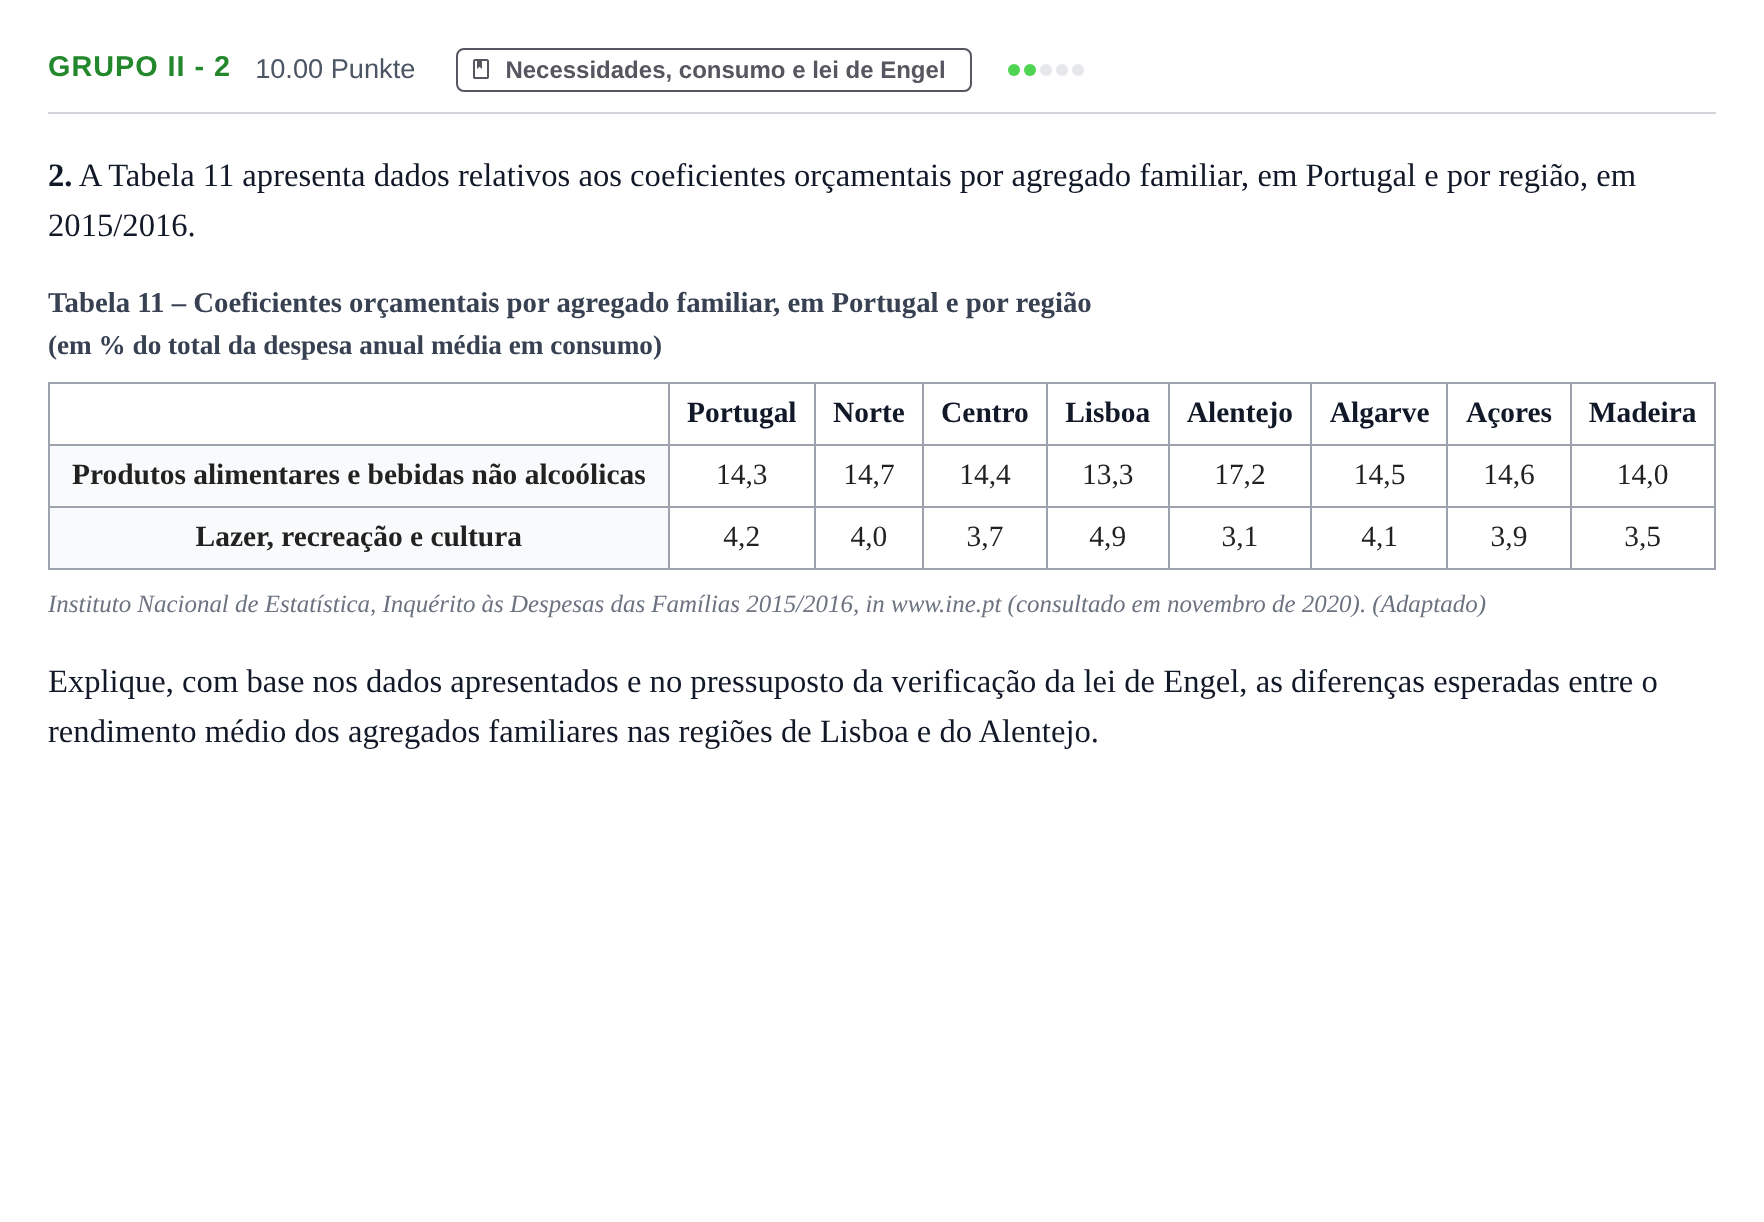
Task: Click the book icon in topic tag
Action: pyautogui.click(x=481, y=70)
